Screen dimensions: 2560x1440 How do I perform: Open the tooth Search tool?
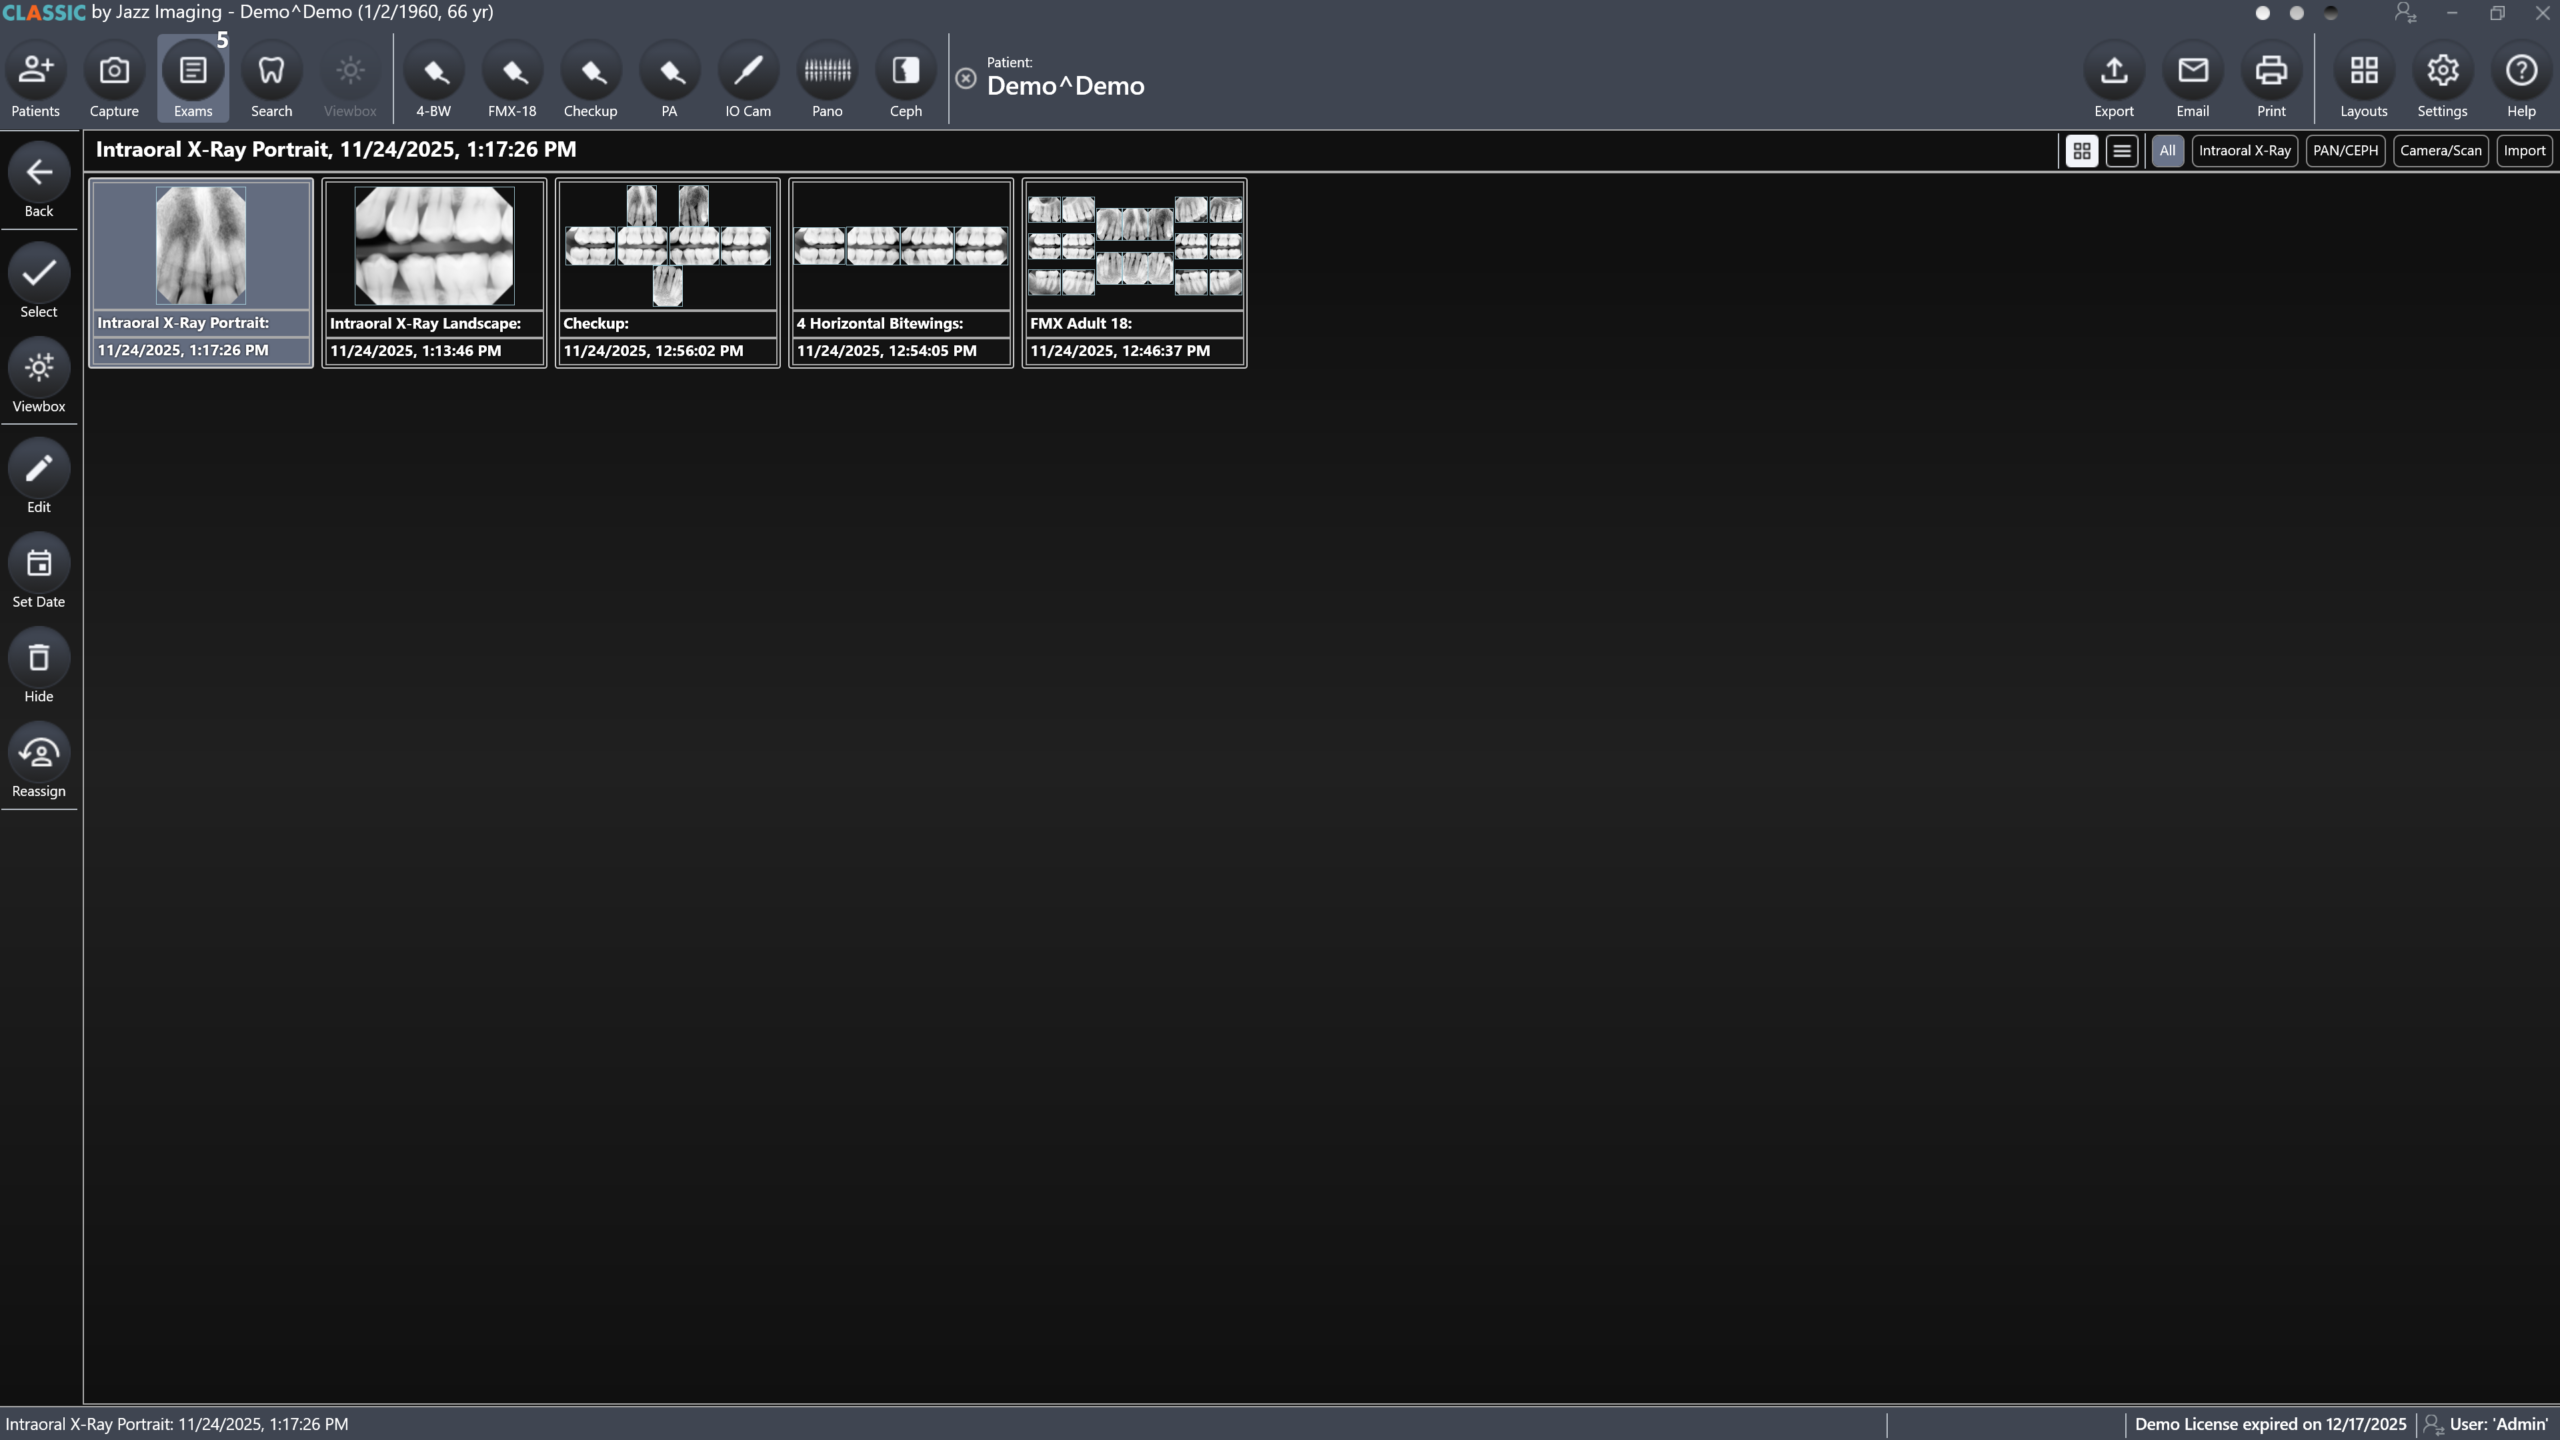pos(271,72)
